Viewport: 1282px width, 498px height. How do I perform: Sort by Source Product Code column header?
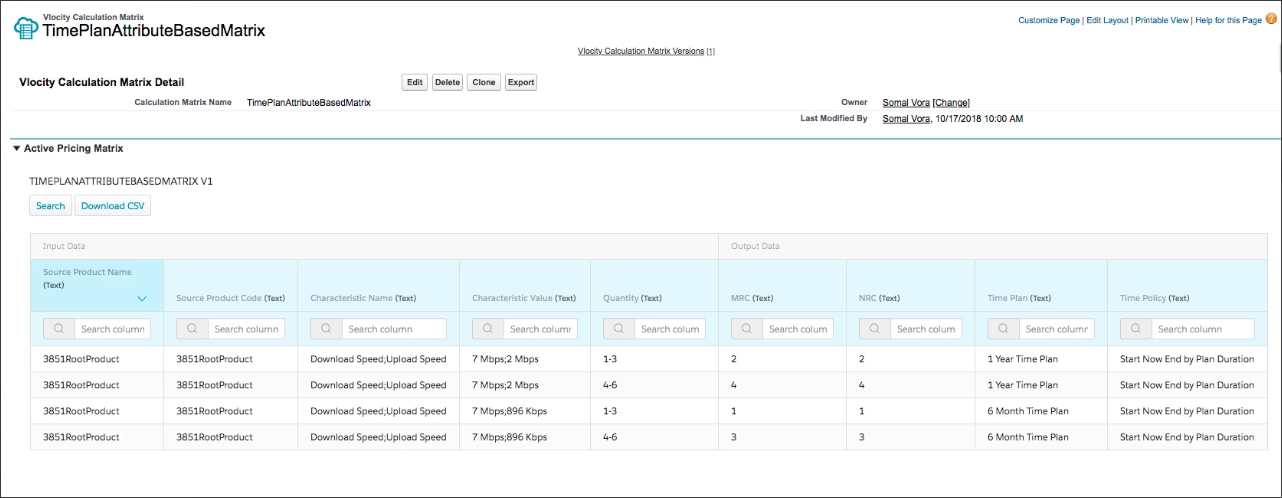click(230, 298)
